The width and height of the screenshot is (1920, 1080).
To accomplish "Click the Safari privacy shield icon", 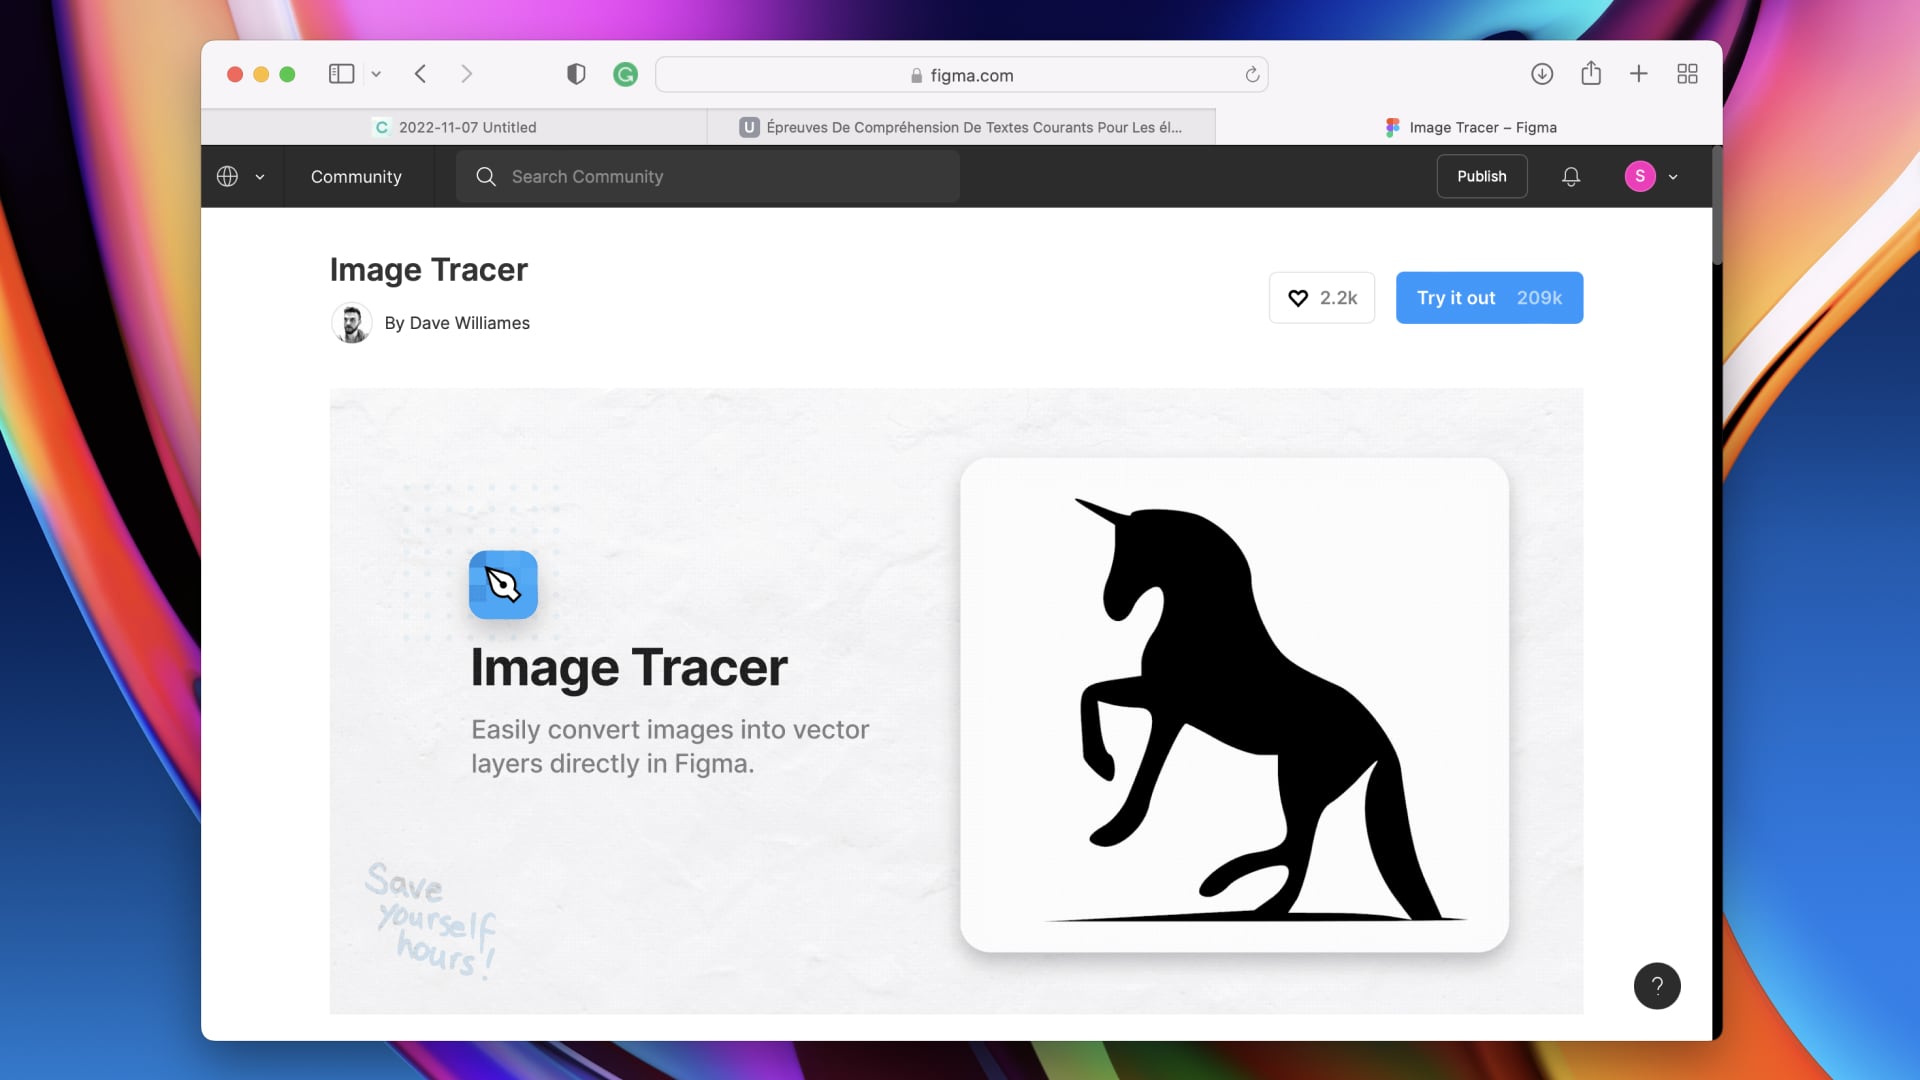I will (576, 74).
